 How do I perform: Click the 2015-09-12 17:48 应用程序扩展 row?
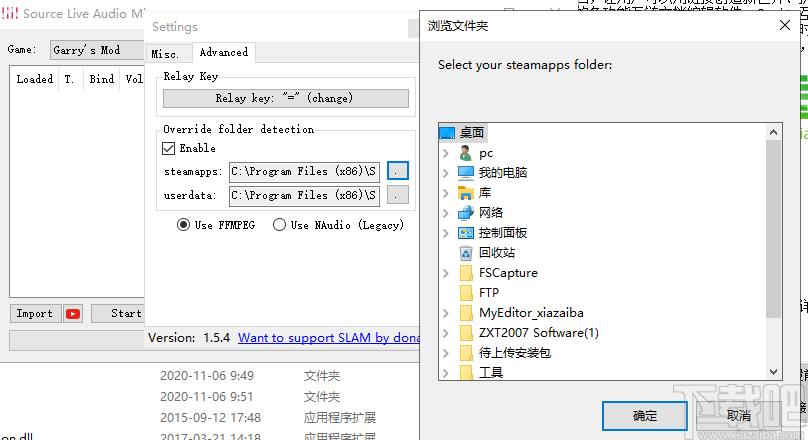click(267, 417)
